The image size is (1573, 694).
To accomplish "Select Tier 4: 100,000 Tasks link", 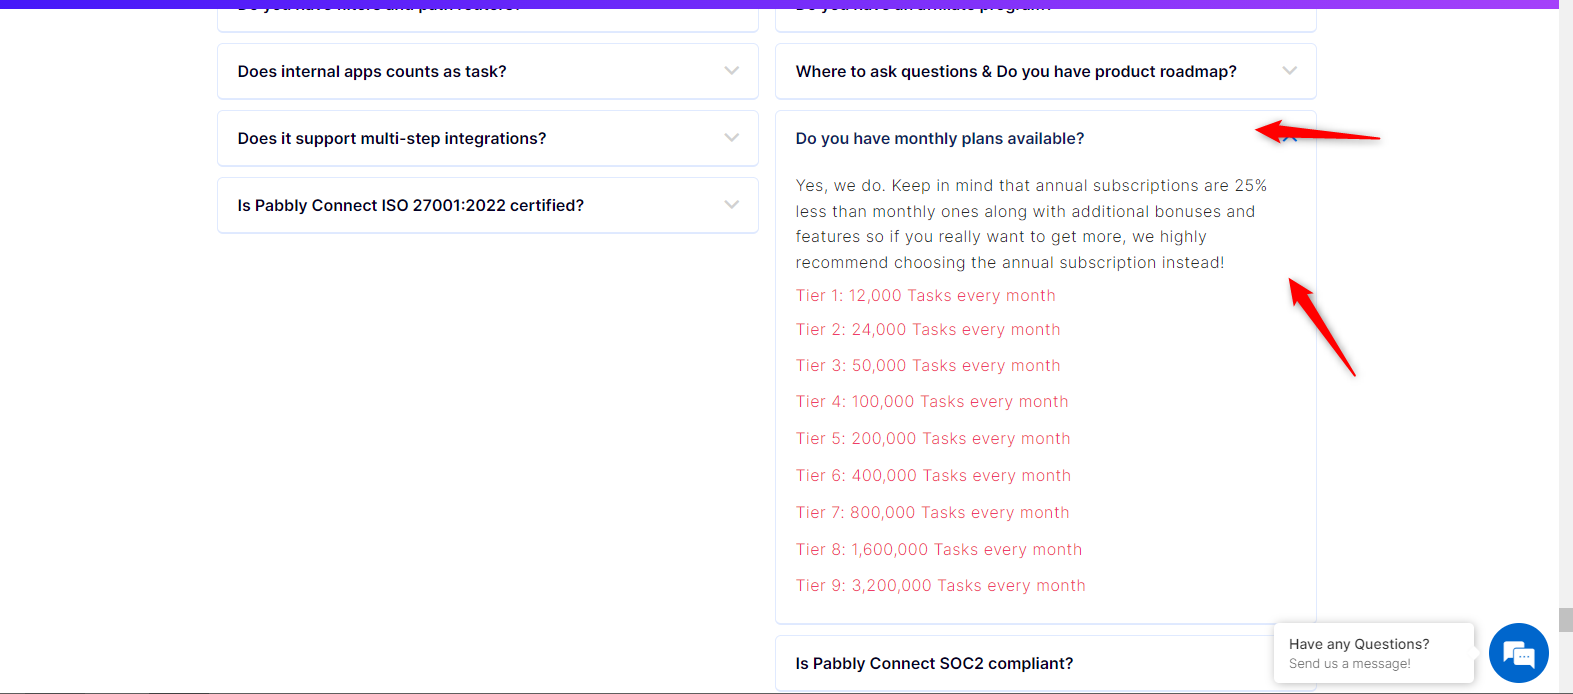I will click(932, 402).
